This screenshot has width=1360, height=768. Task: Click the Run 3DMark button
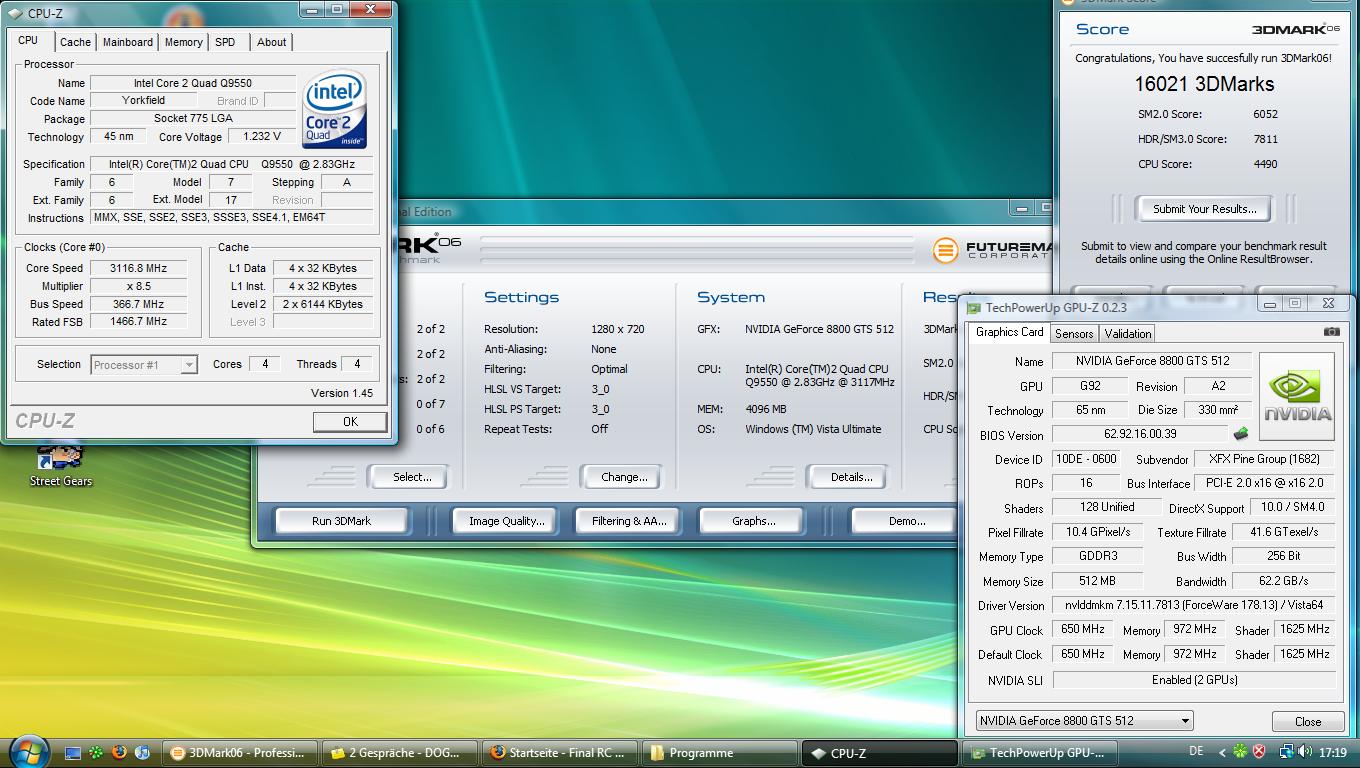pyautogui.click(x=341, y=521)
